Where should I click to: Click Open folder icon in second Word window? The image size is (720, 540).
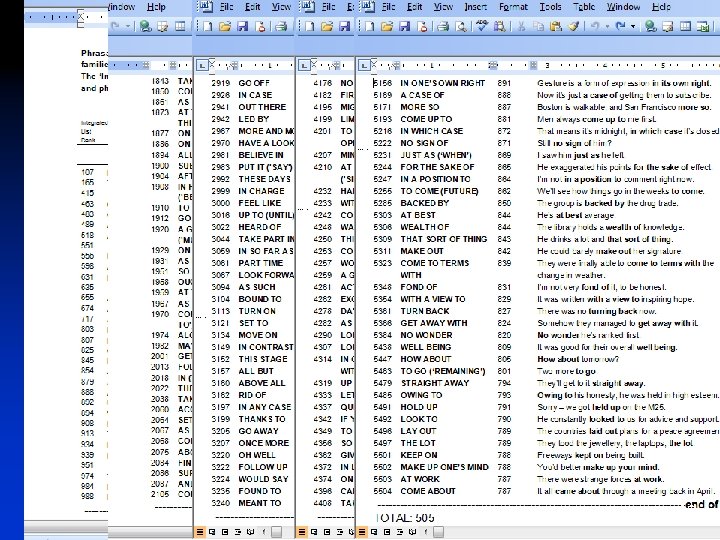225,27
